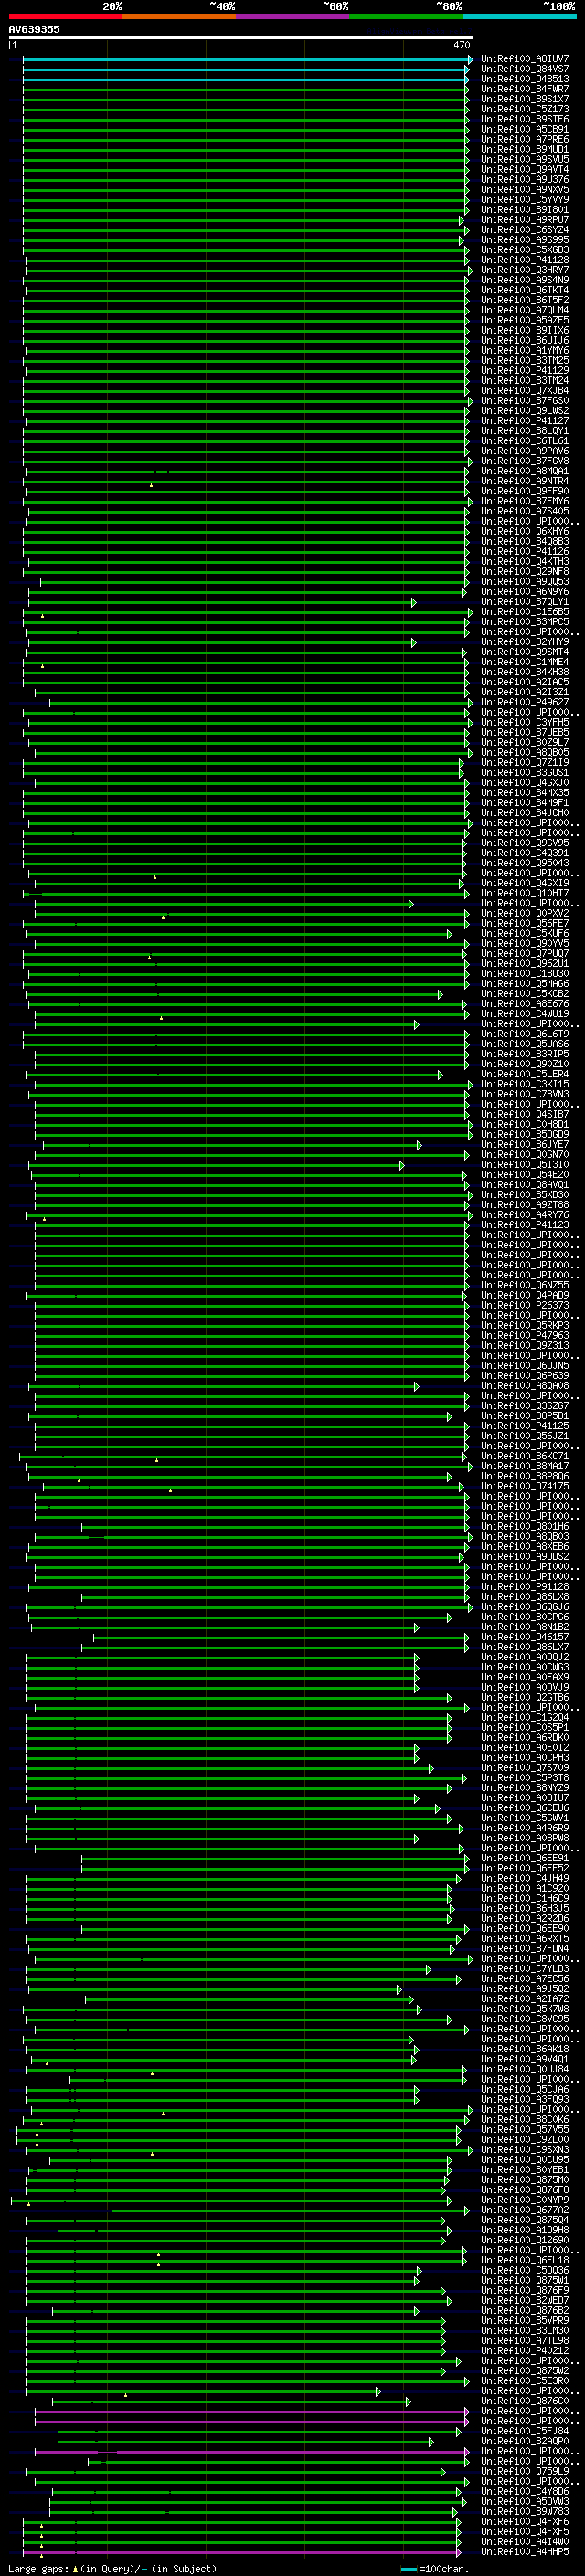Click the query name AV639355
The width and height of the screenshot is (585, 2576).
tap(34, 29)
